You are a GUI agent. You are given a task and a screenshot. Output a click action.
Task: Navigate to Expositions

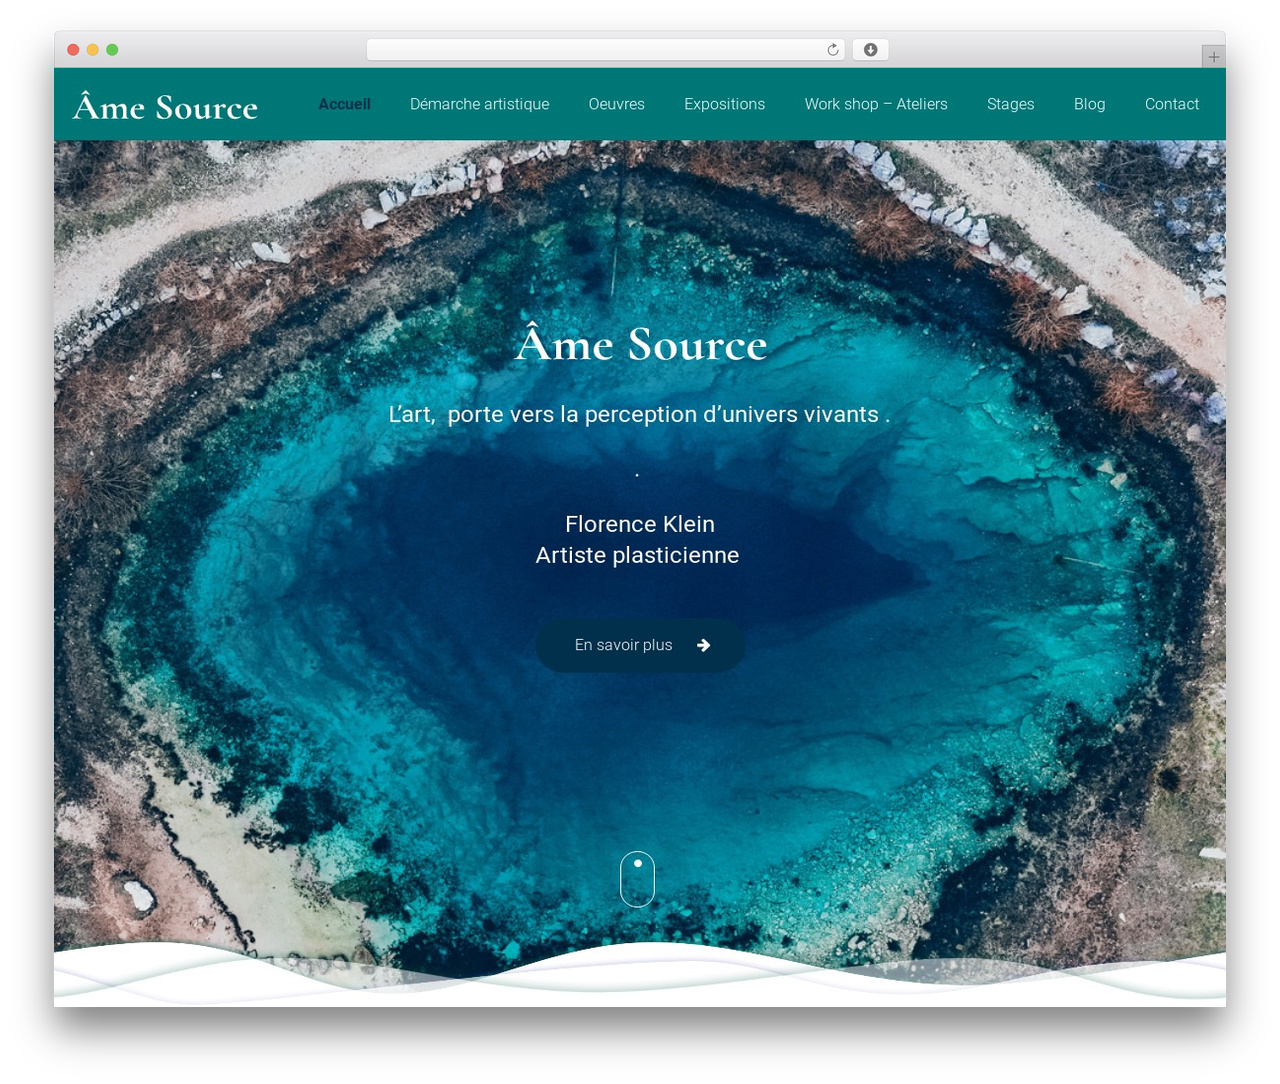click(724, 104)
